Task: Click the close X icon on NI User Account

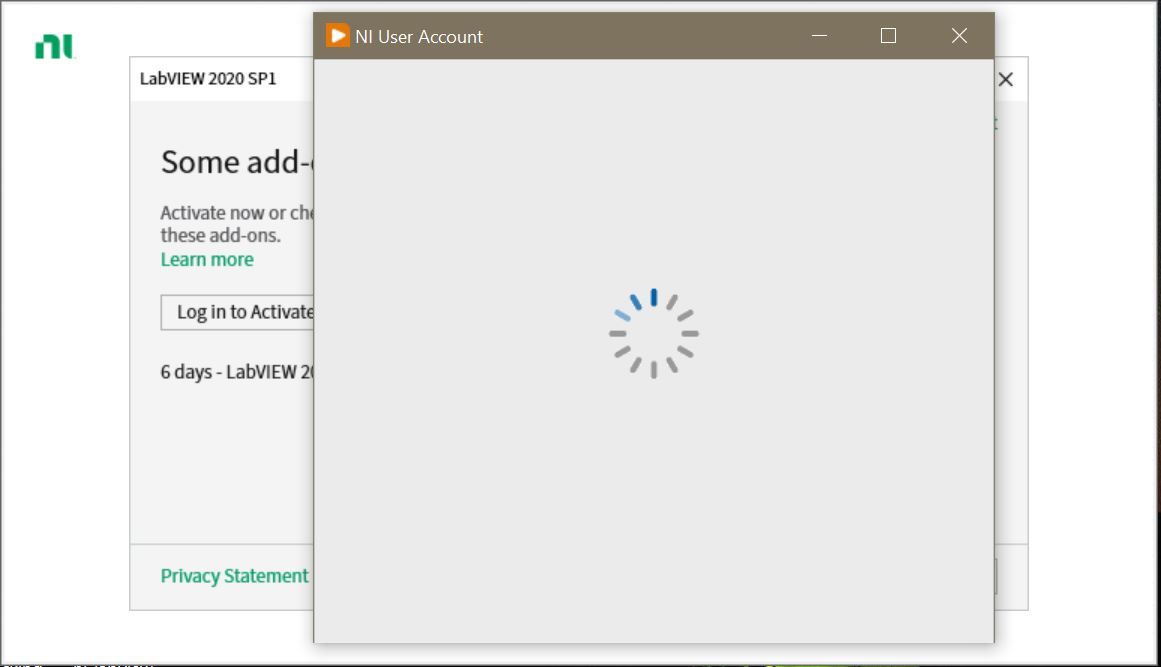Action: [958, 35]
